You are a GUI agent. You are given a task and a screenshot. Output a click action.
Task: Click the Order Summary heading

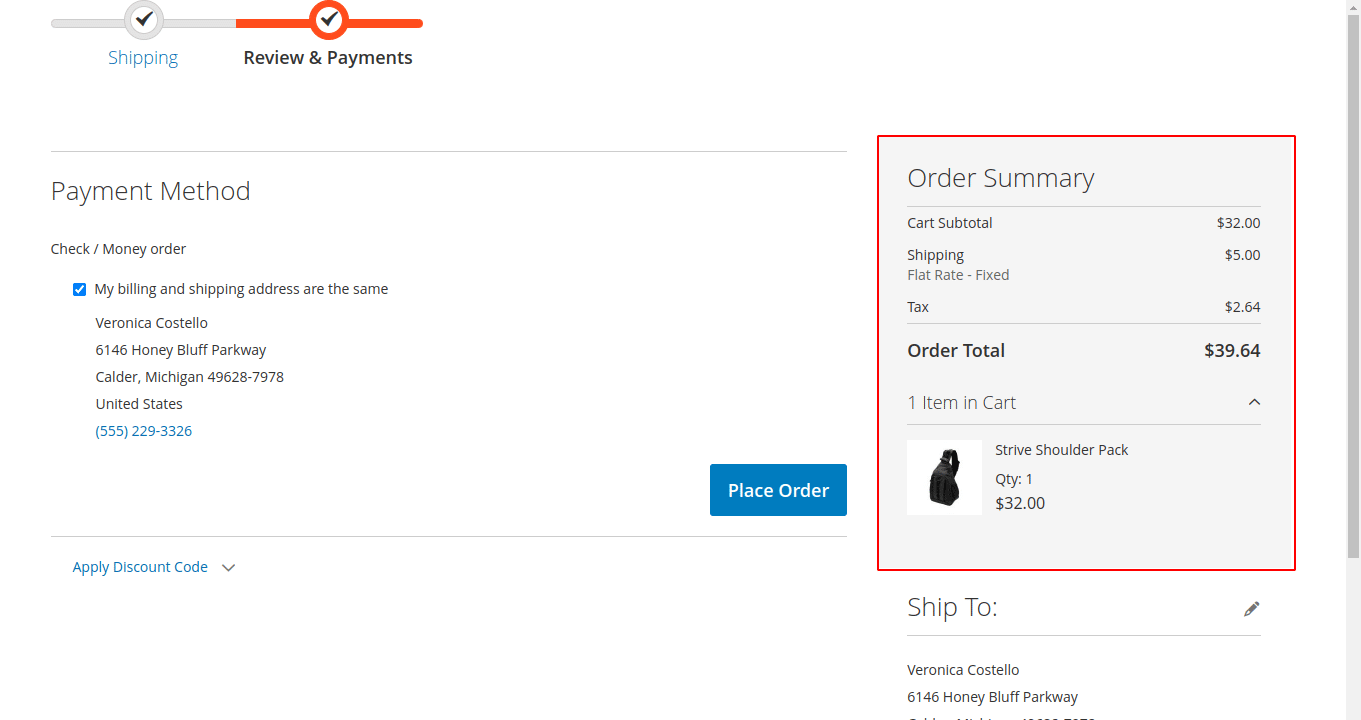coord(1000,178)
